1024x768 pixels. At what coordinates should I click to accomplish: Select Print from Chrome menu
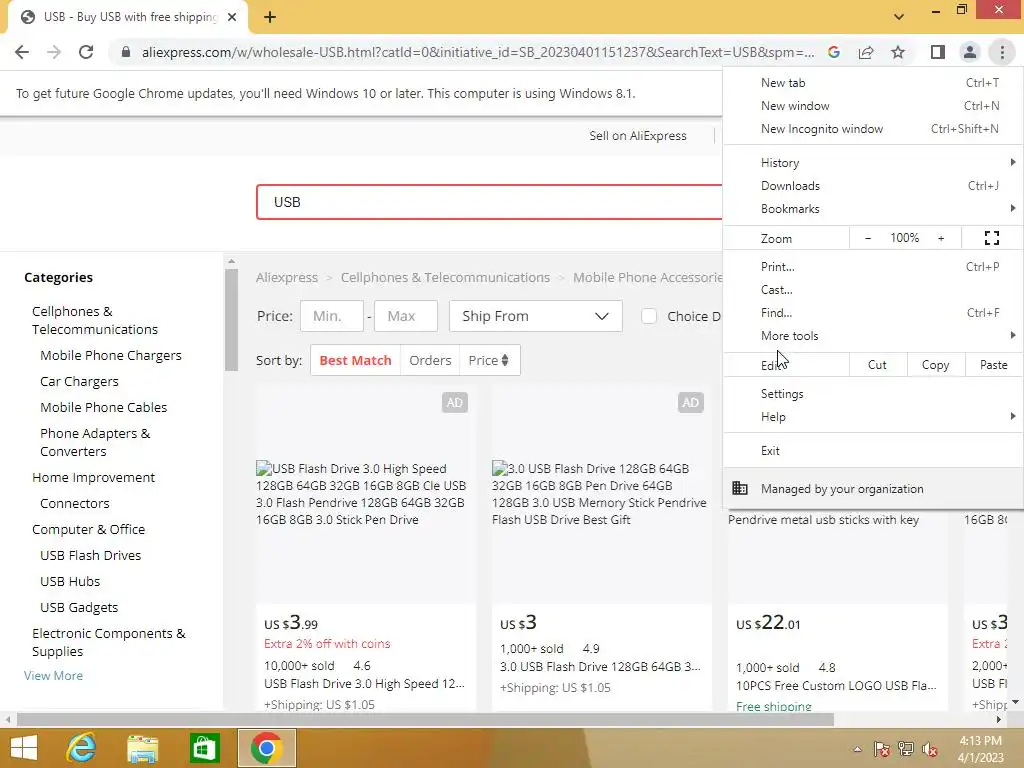click(x=872, y=266)
